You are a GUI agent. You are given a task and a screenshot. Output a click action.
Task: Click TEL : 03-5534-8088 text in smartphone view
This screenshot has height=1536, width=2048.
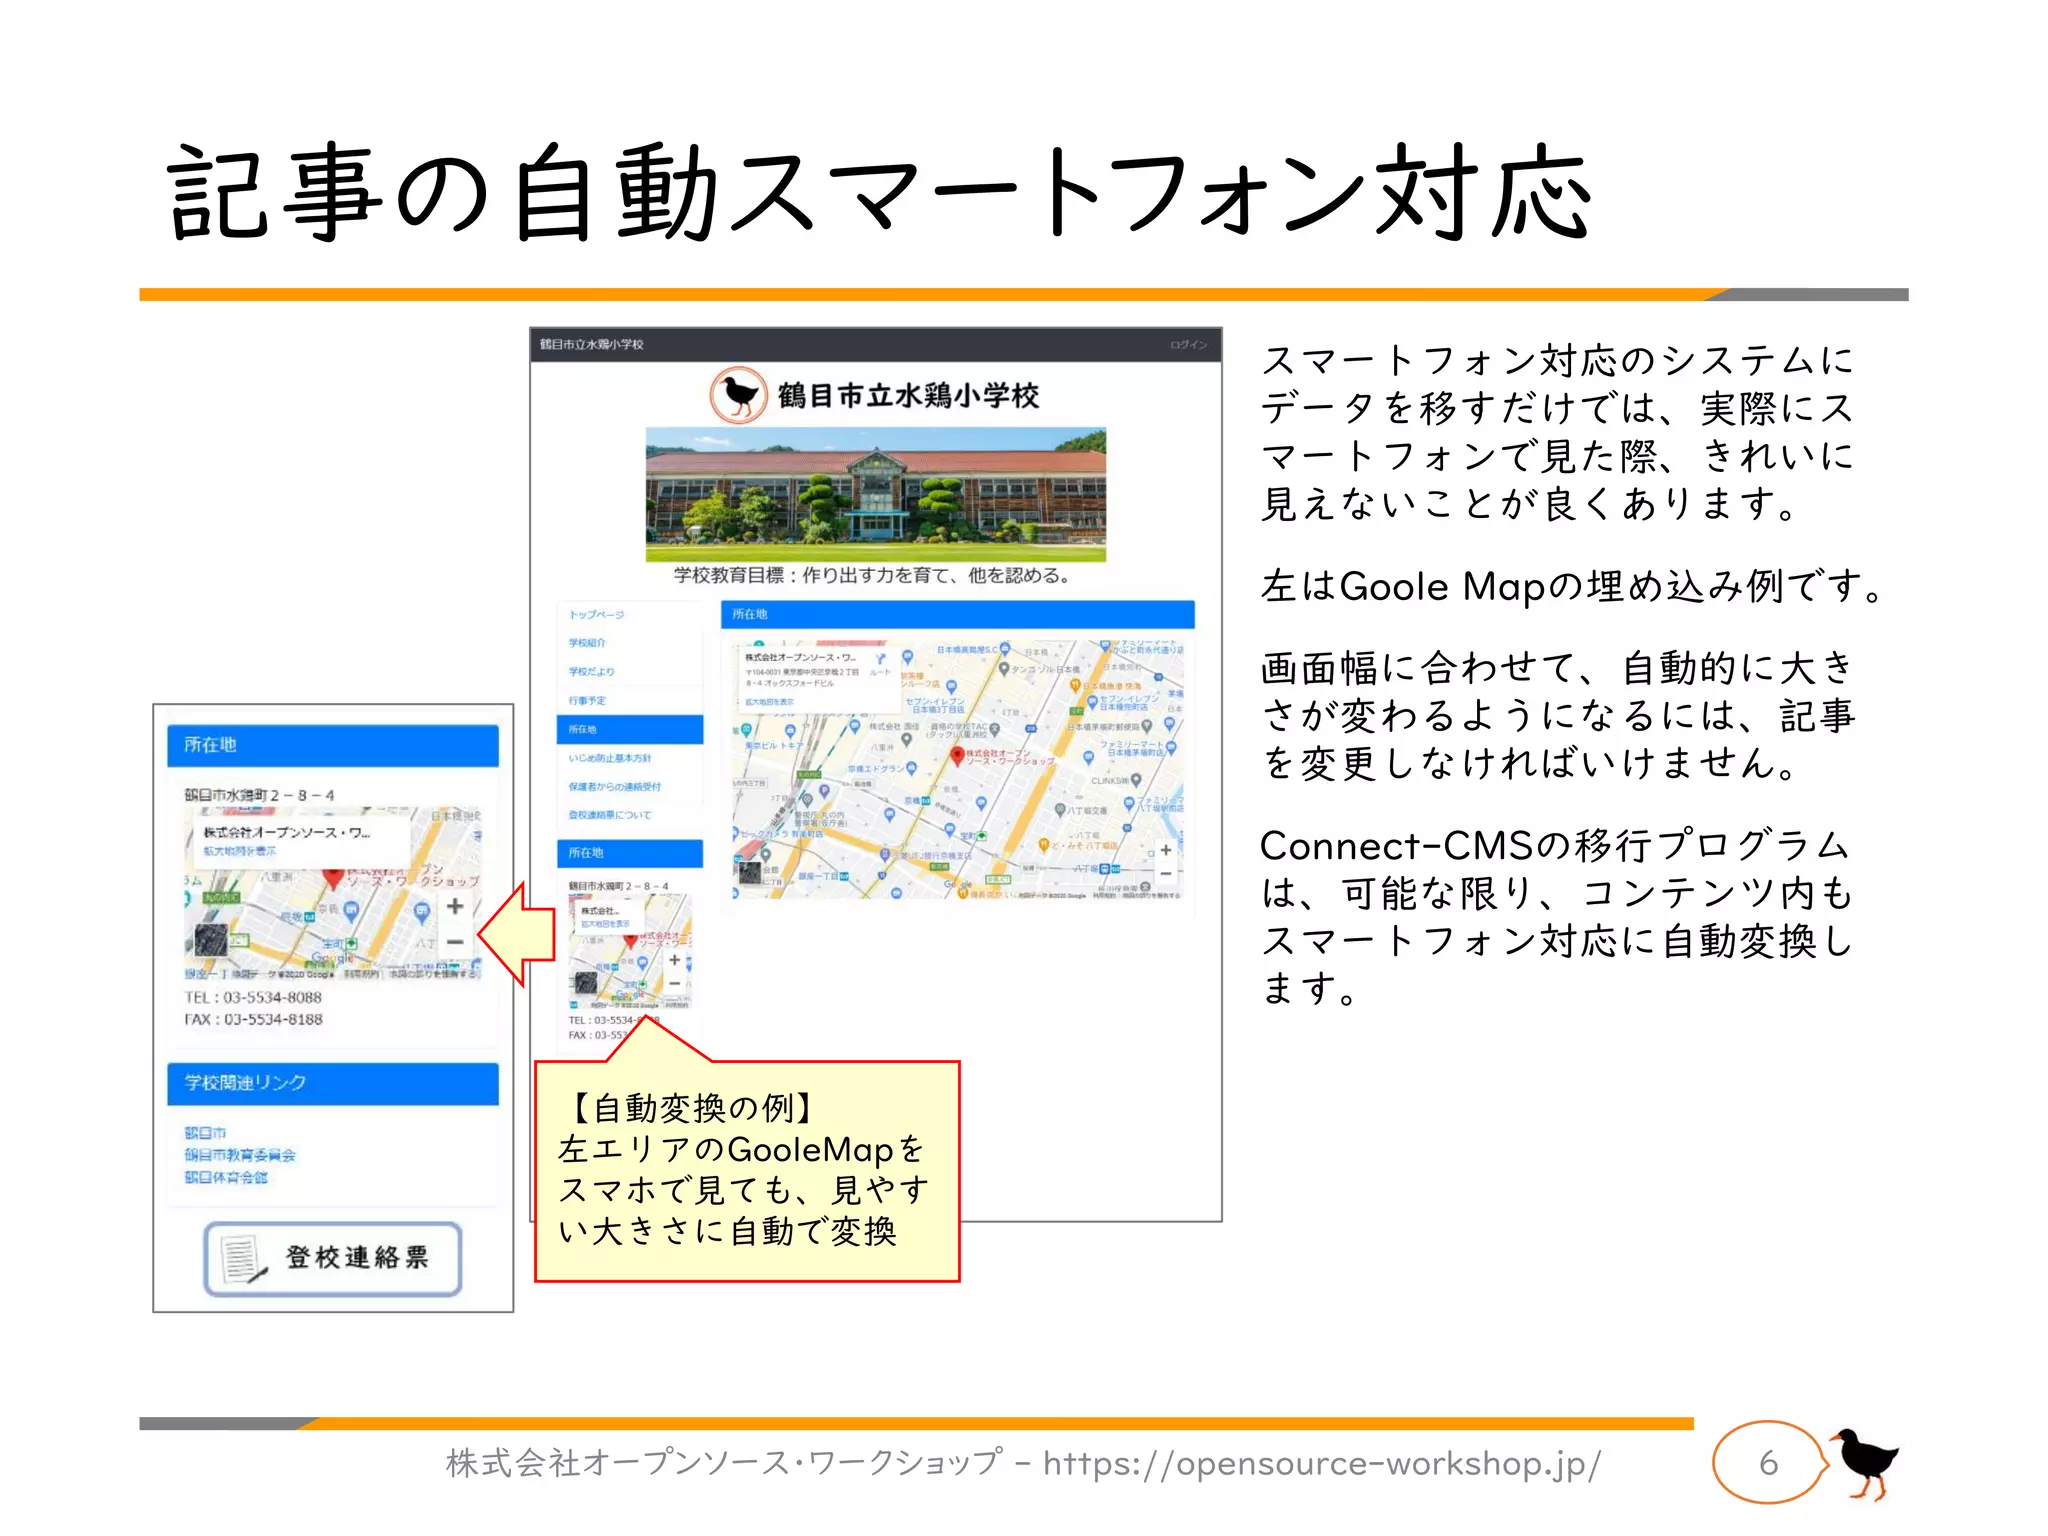pyautogui.click(x=253, y=997)
